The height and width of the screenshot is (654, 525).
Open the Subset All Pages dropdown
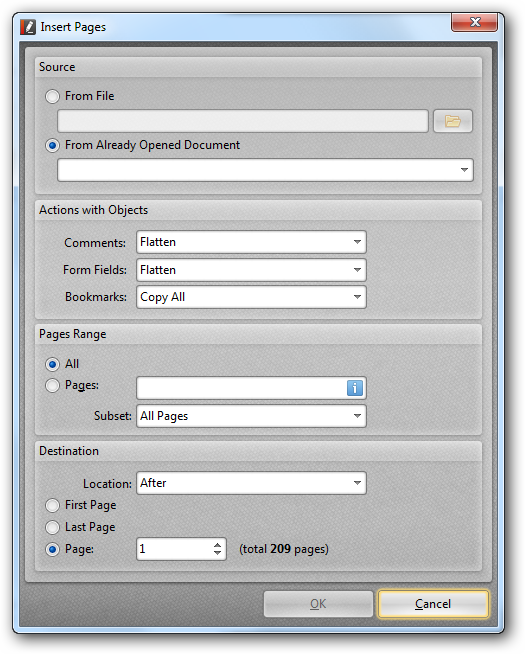coord(251,416)
